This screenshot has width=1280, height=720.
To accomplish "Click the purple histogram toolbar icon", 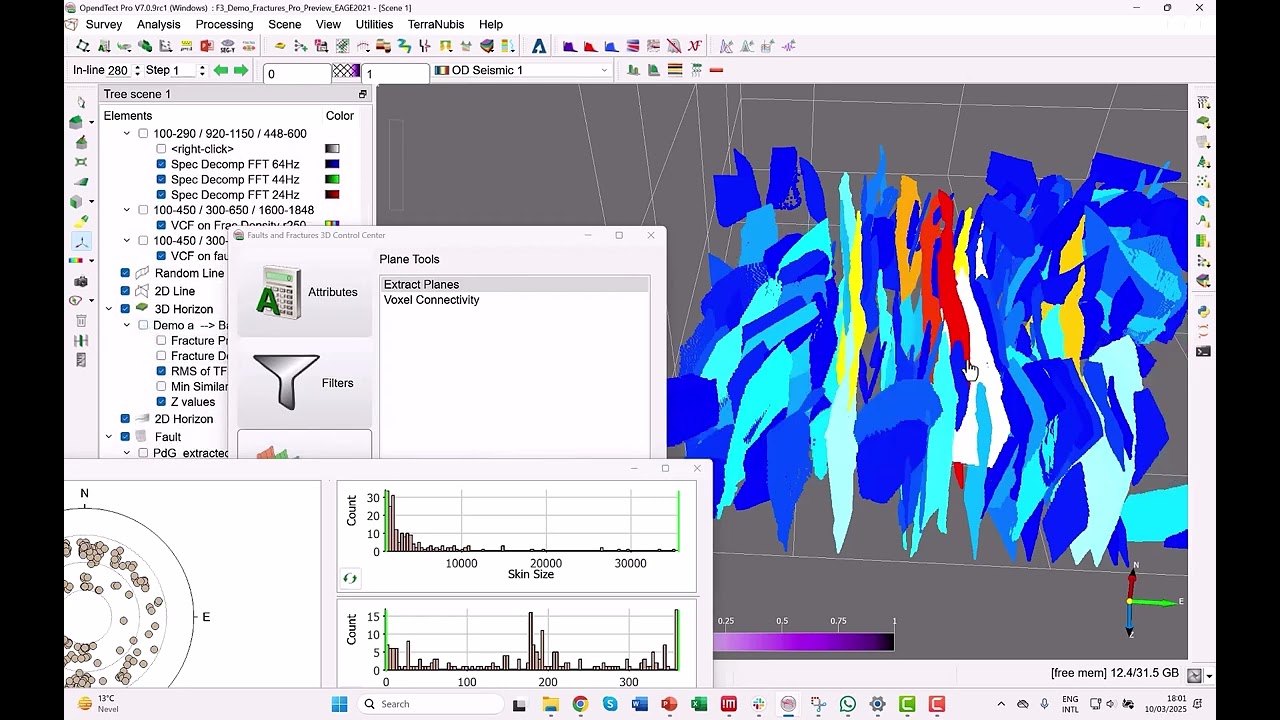I will pyautogui.click(x=570, y=46).
